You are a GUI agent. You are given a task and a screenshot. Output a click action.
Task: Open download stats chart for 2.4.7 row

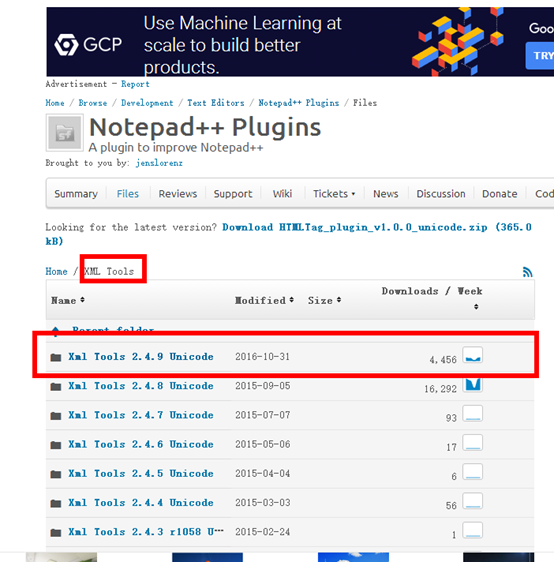(x=473, y=414)
